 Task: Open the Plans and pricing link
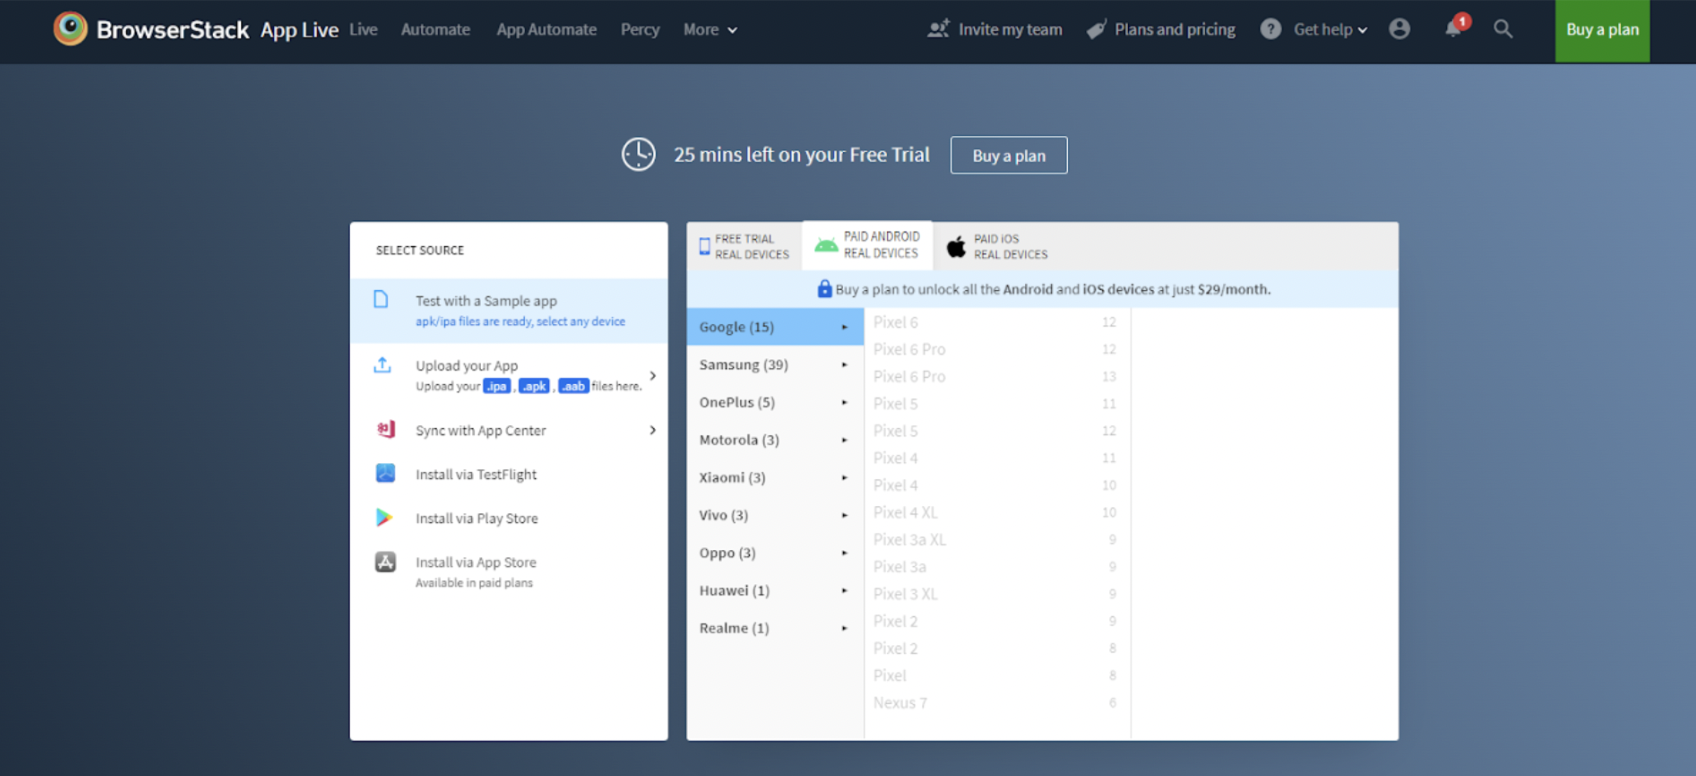[1162, 30]
